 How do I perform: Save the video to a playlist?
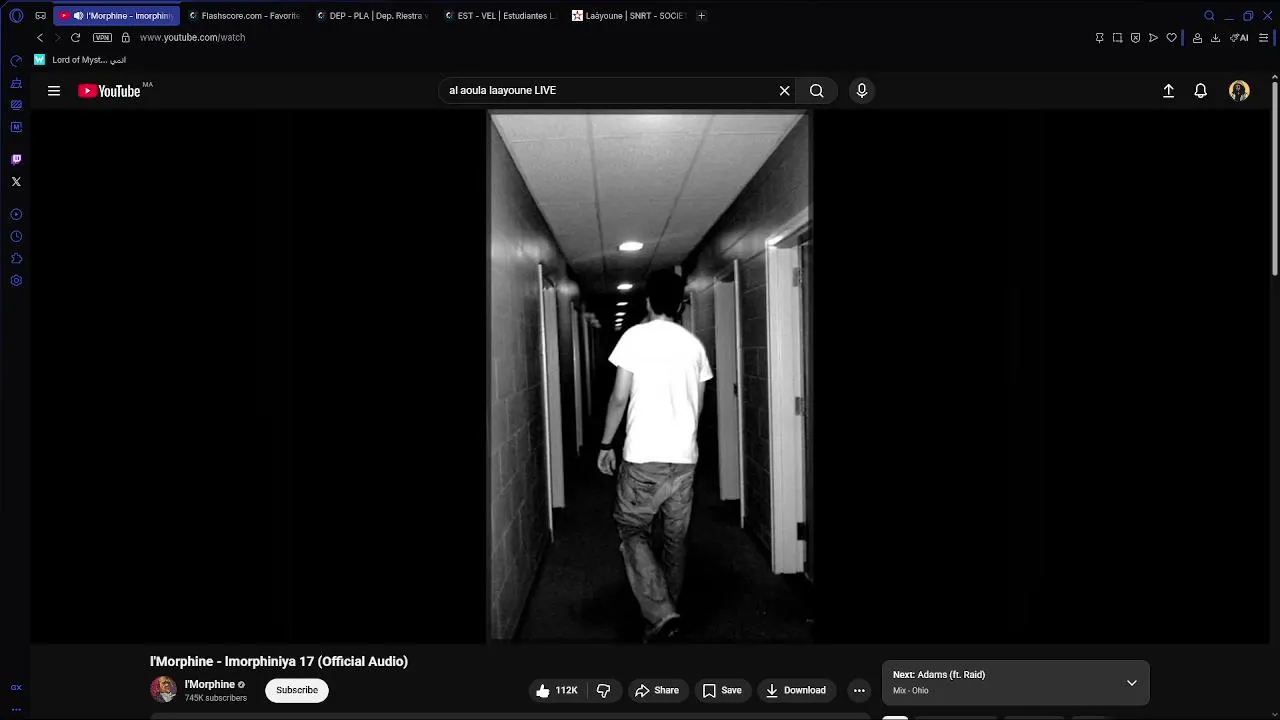click(722, 690)
